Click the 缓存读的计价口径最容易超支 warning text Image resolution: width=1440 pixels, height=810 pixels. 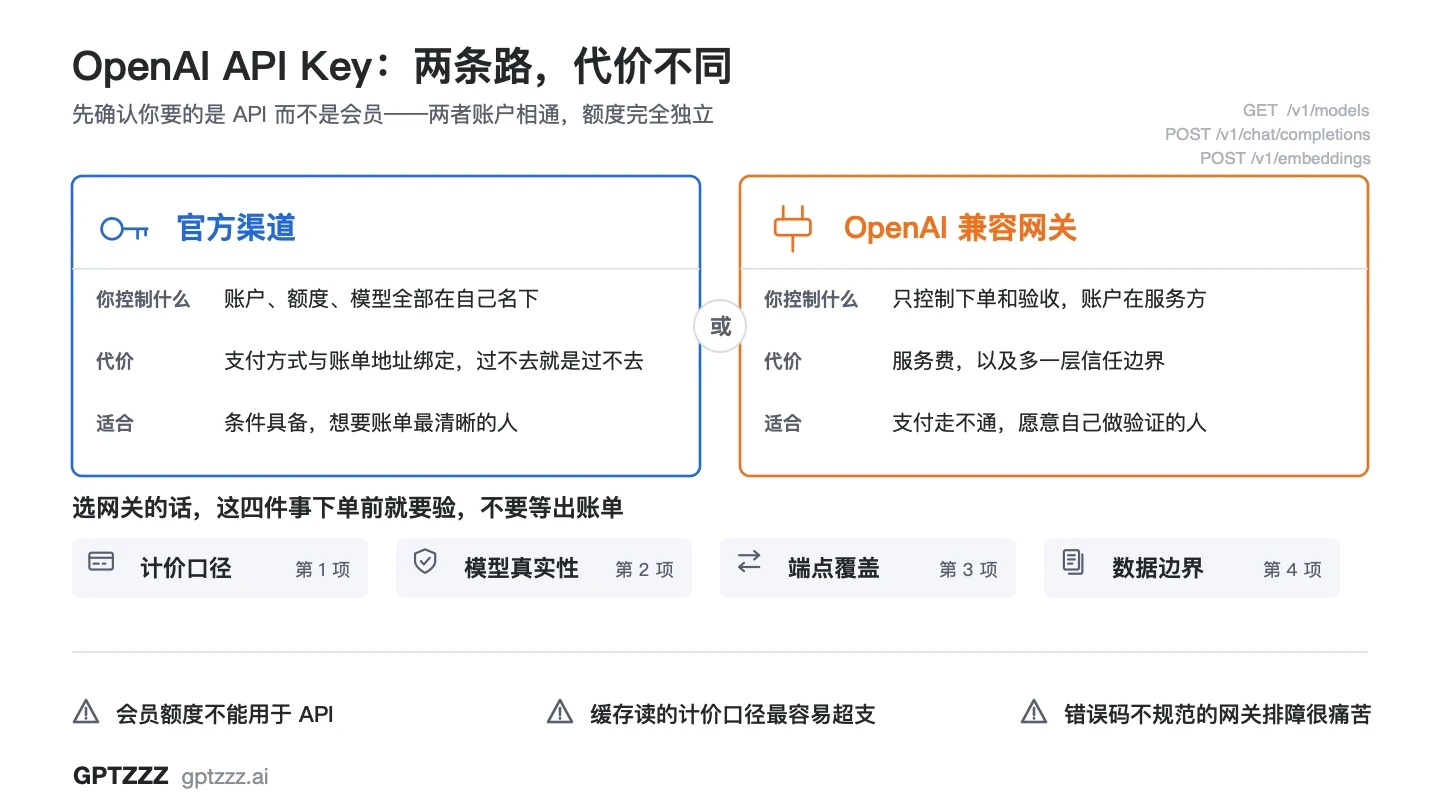(733, 714)
